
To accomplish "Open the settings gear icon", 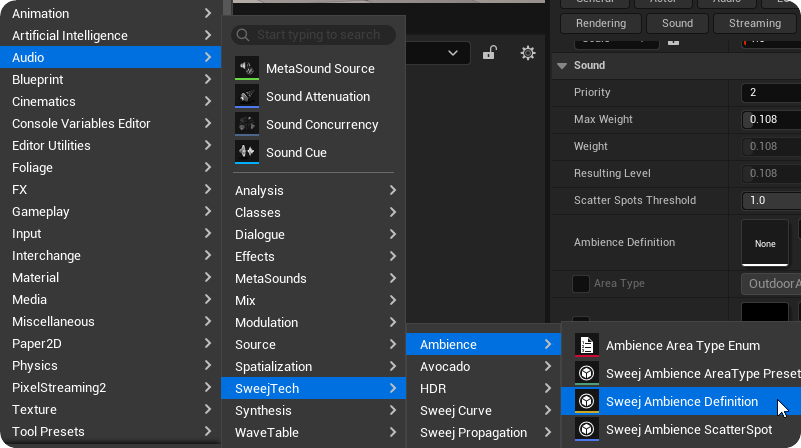I will coord(528,53).
